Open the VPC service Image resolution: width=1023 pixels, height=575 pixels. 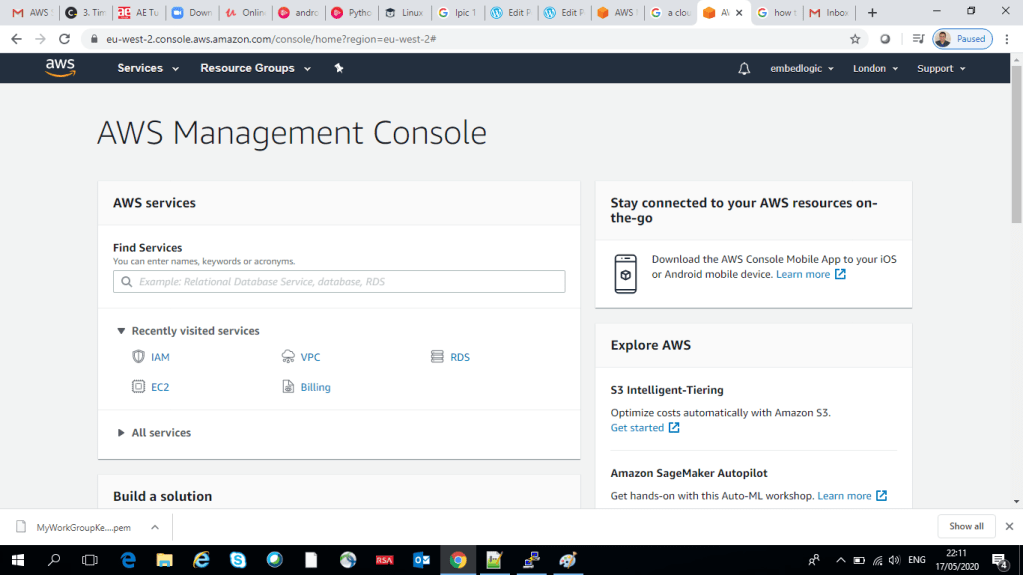310,357
